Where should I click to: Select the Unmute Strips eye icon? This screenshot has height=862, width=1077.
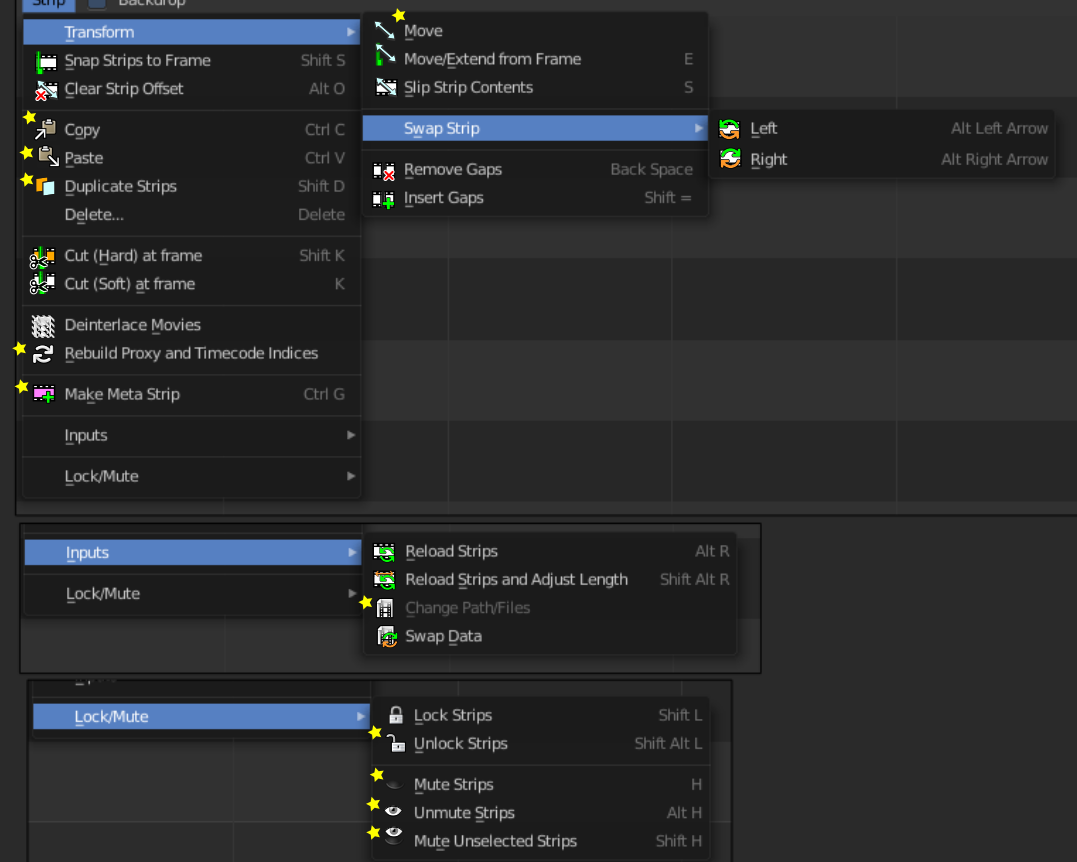393,811
